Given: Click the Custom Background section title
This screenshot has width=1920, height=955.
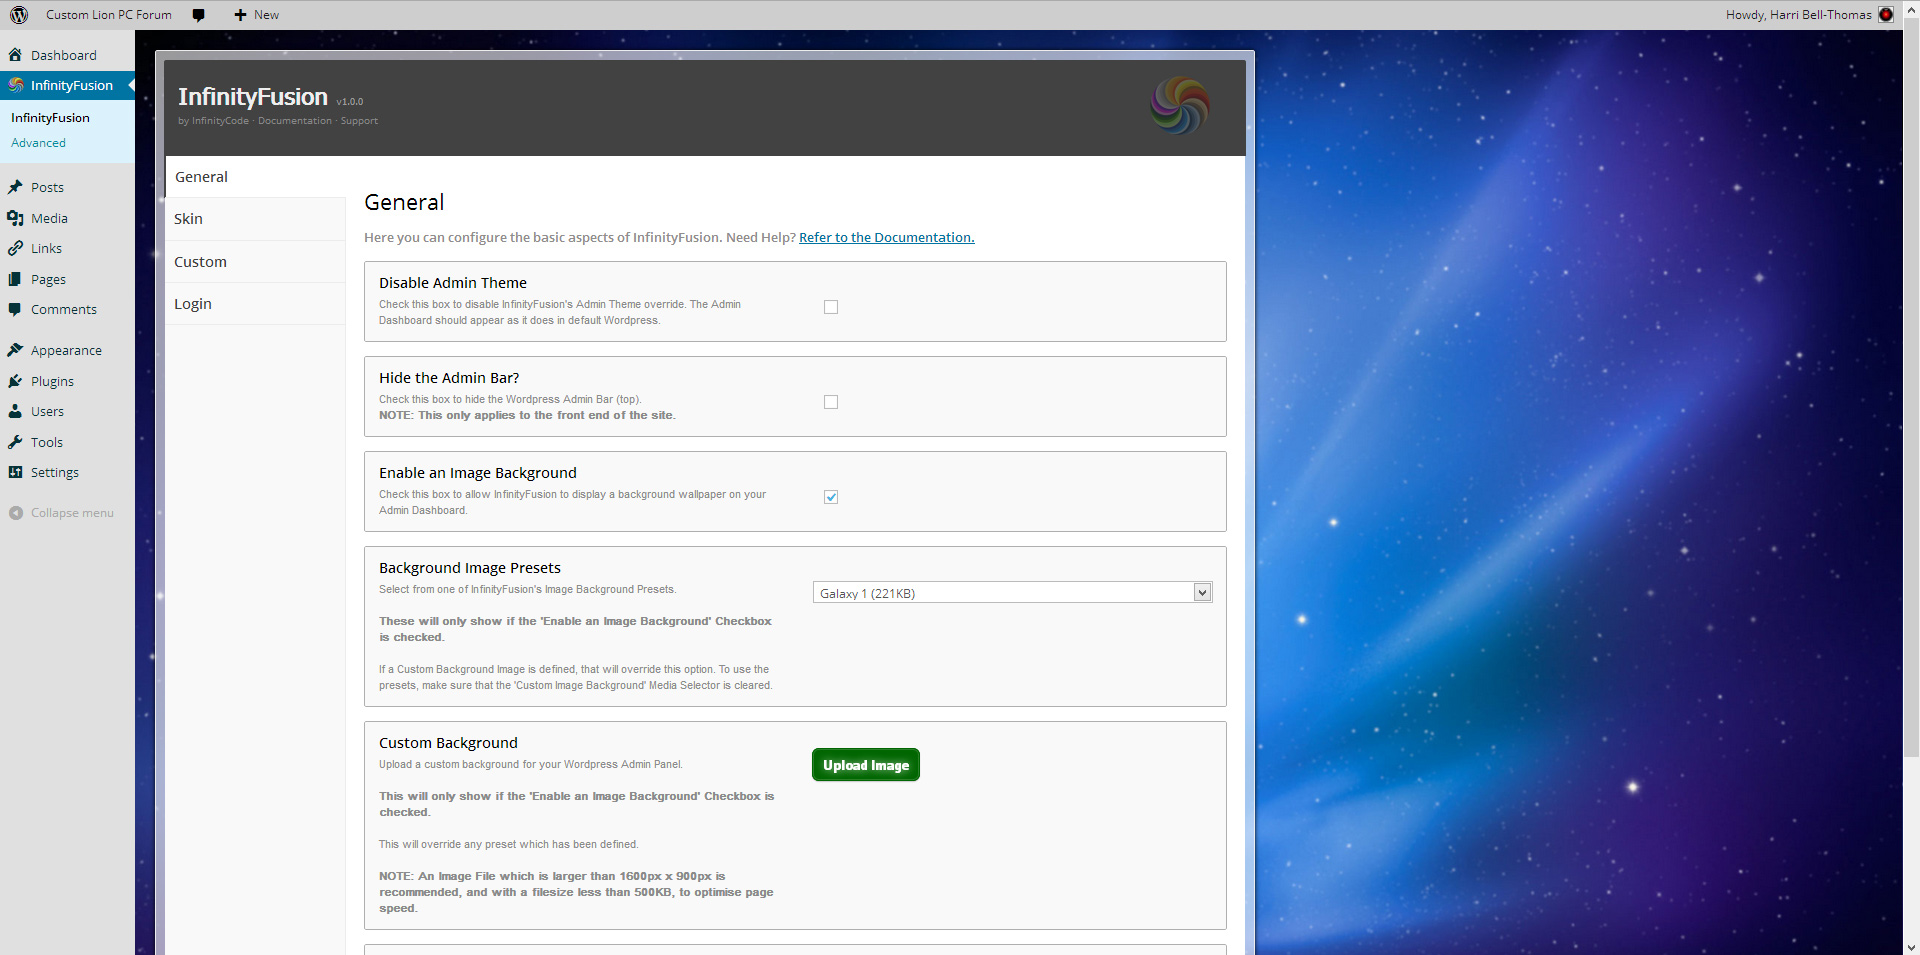Looking at the screenshot, I should click(448, 743).
